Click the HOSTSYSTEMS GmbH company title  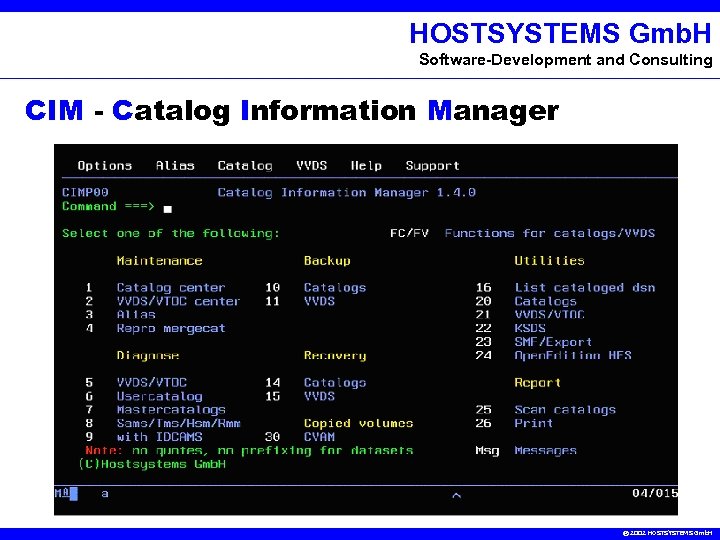coord(561,33)
